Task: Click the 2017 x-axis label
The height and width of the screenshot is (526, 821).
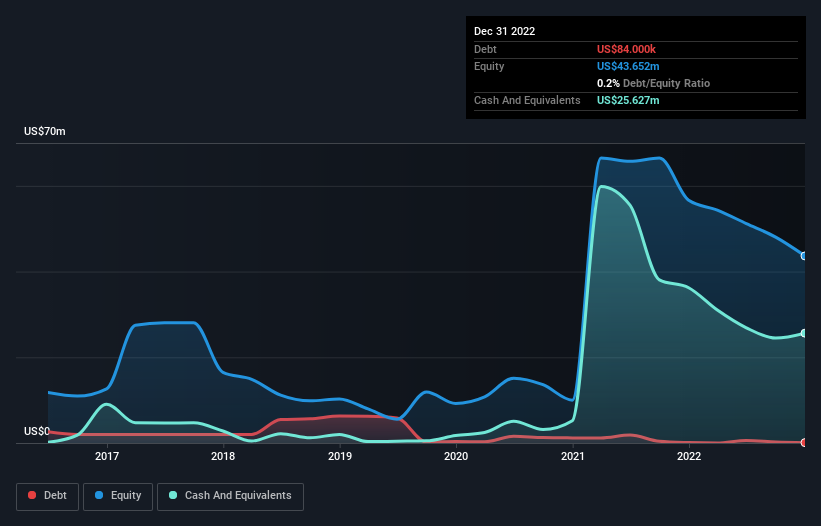Action: (x=107, y=456)
